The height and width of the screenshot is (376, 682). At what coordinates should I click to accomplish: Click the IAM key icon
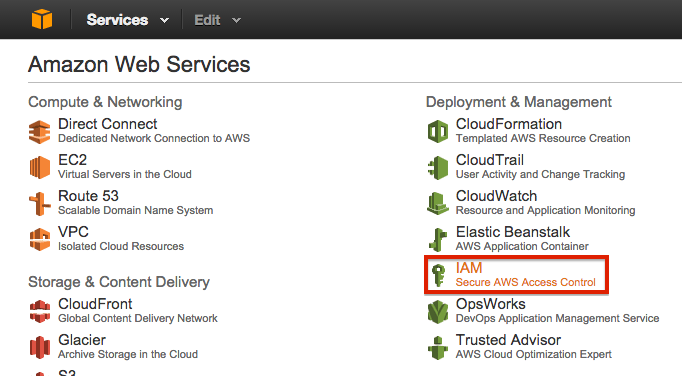coord(438,275)
